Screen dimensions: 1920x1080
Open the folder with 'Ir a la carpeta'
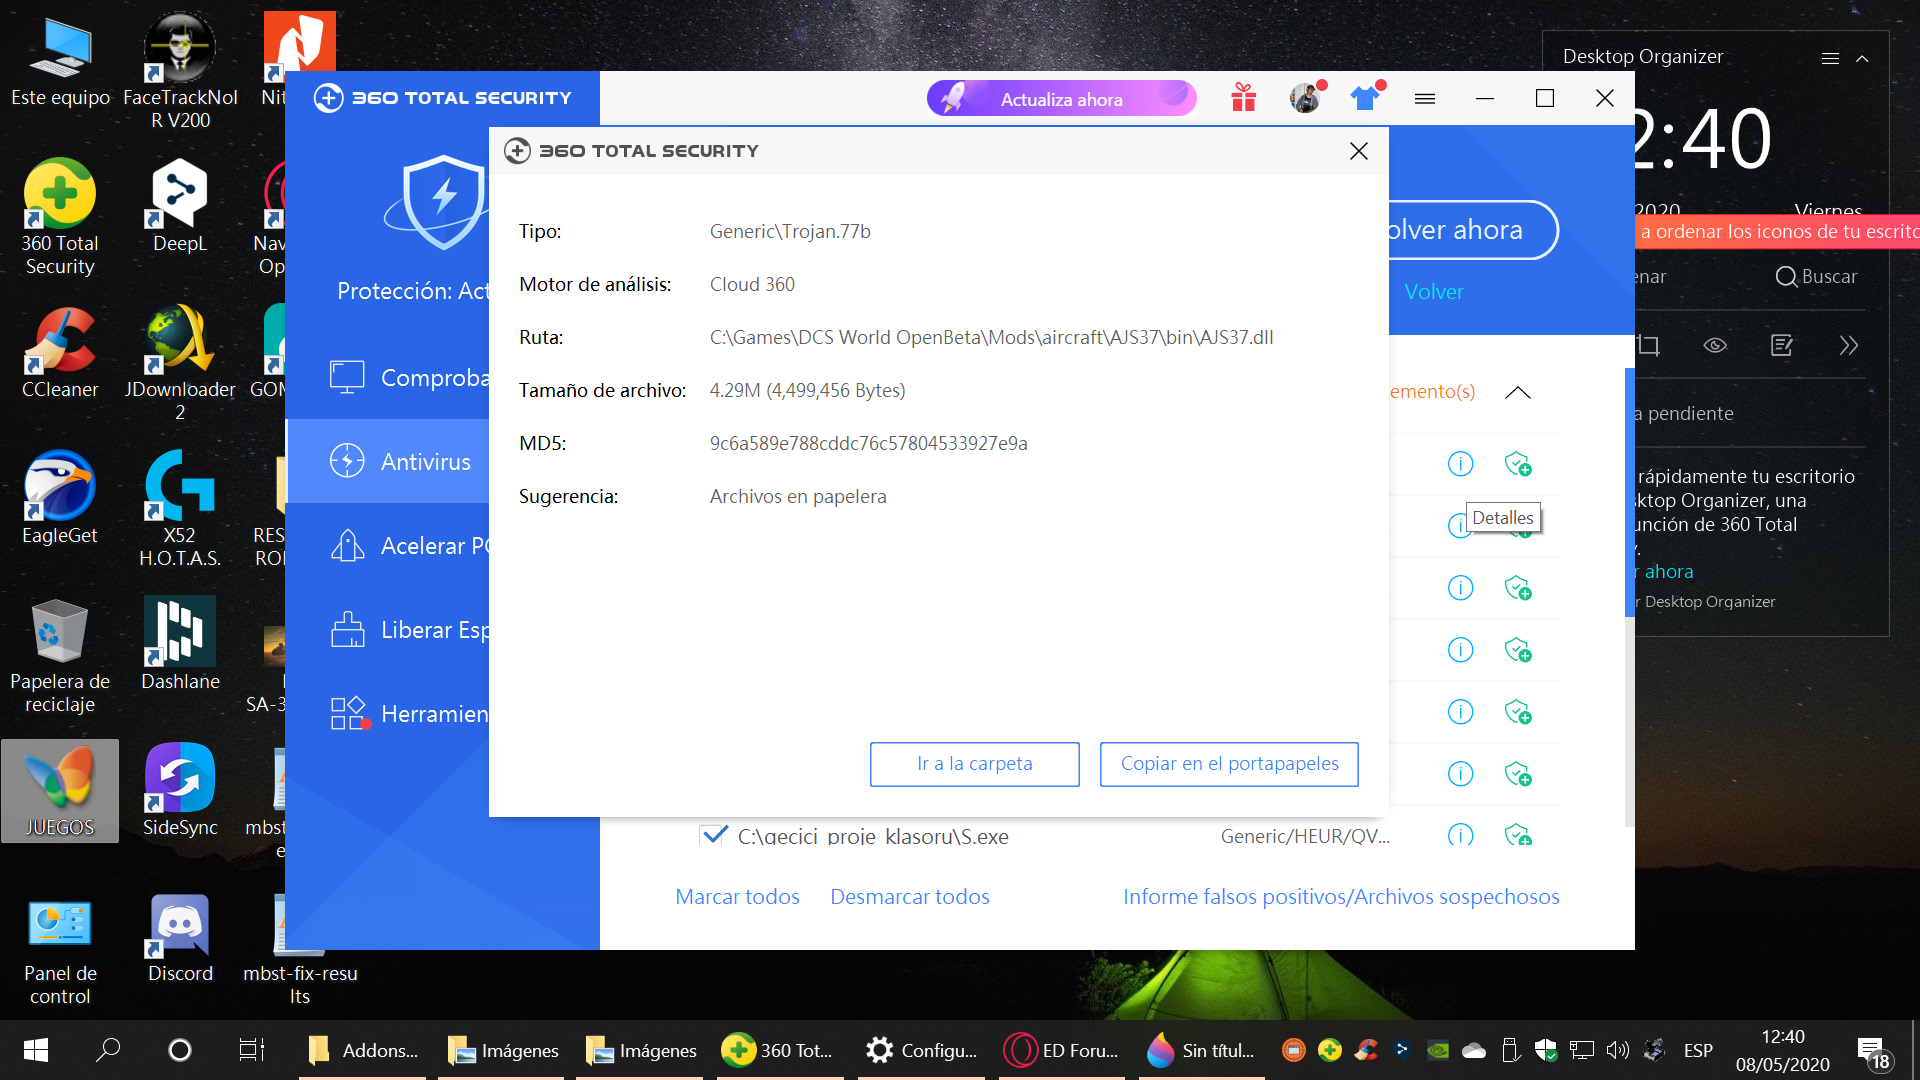[x=975, y=764]
